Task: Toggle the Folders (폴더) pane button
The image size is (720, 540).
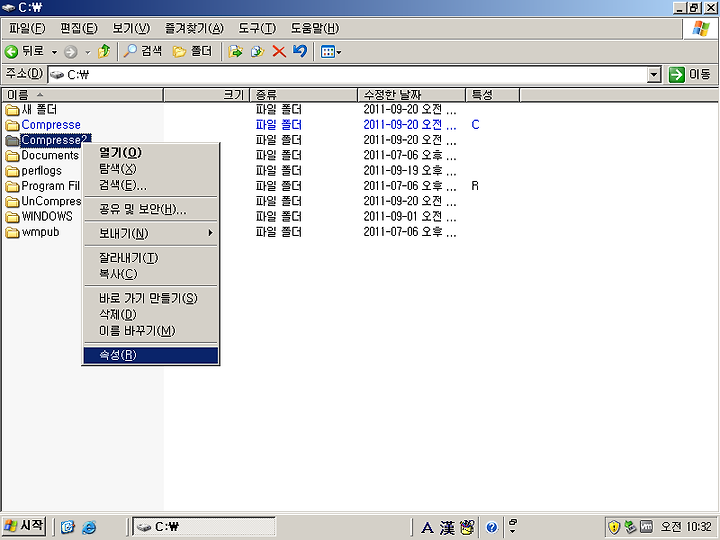Action: pyautogui.click(x=192, y=51)
